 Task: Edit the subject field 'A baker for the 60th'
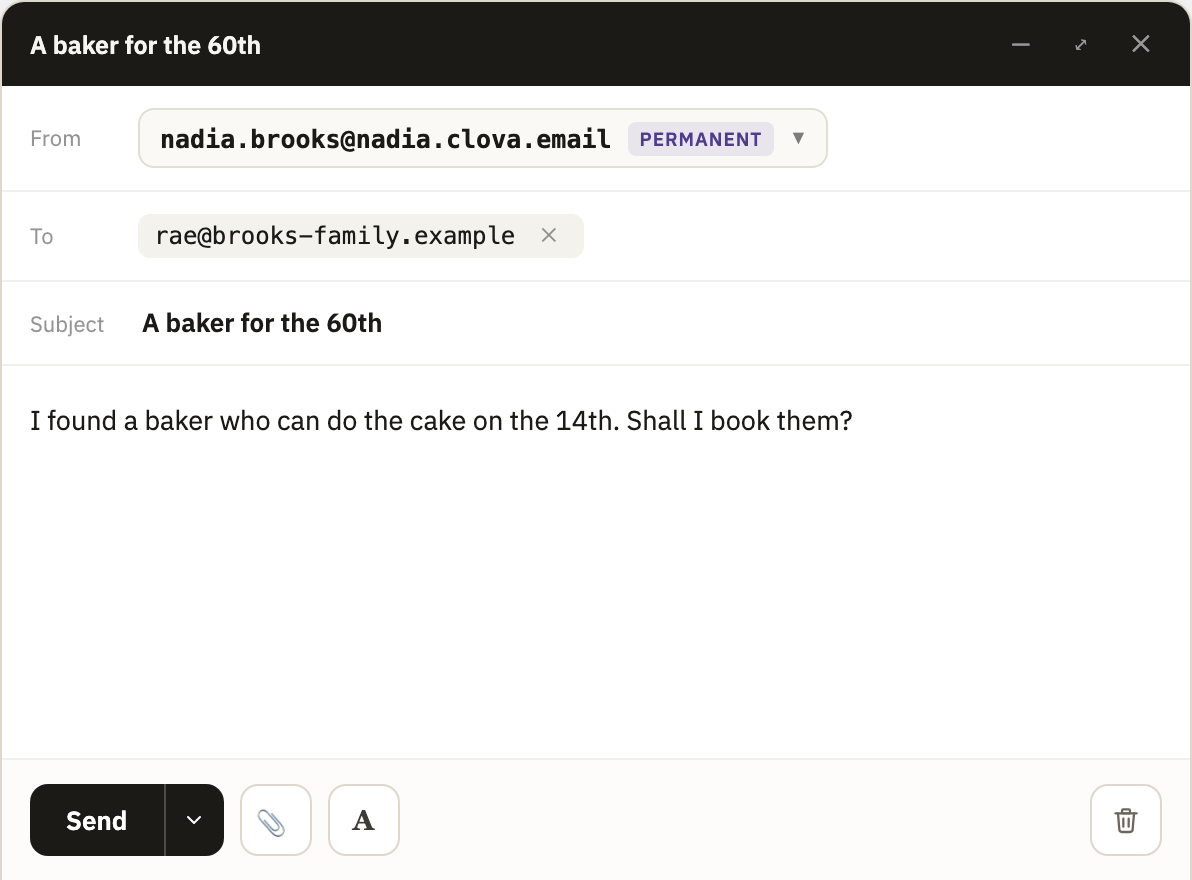(262, 323)
